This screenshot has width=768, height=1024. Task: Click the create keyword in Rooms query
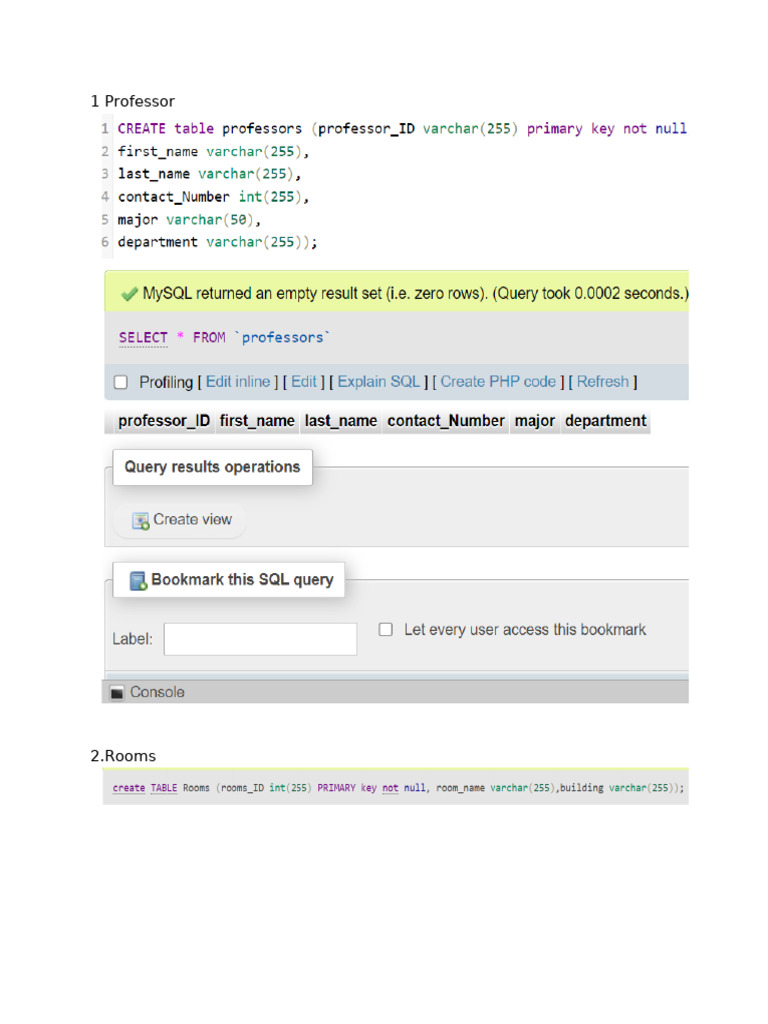129,788
